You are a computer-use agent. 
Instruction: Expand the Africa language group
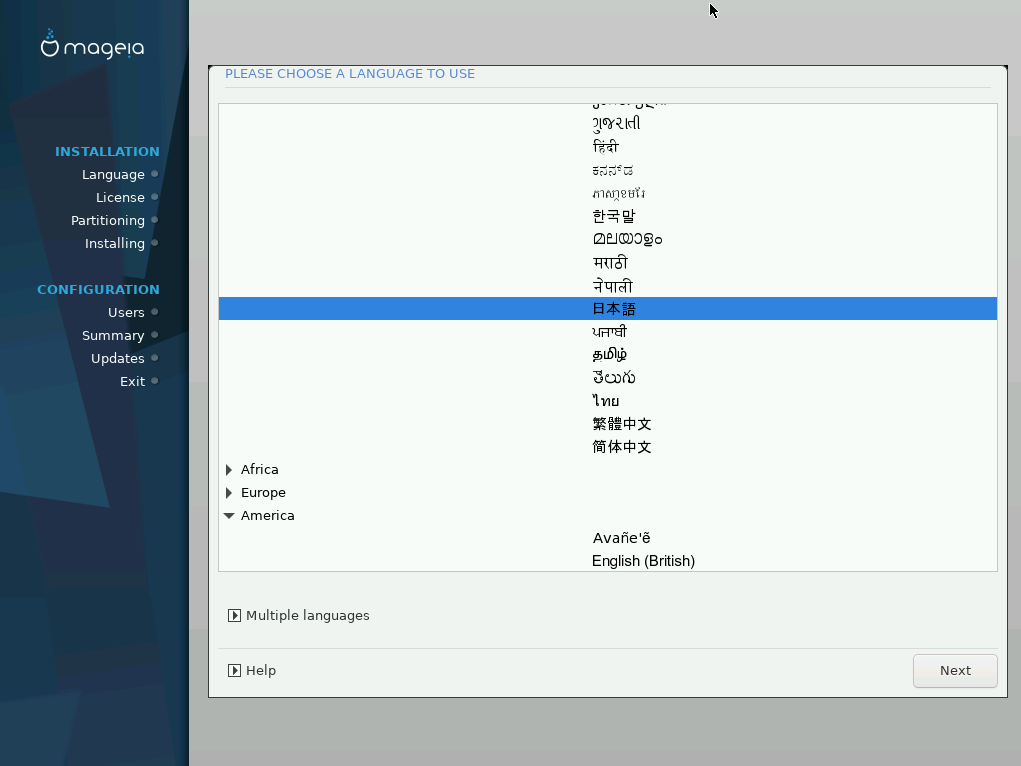click(x=229, y=470)
